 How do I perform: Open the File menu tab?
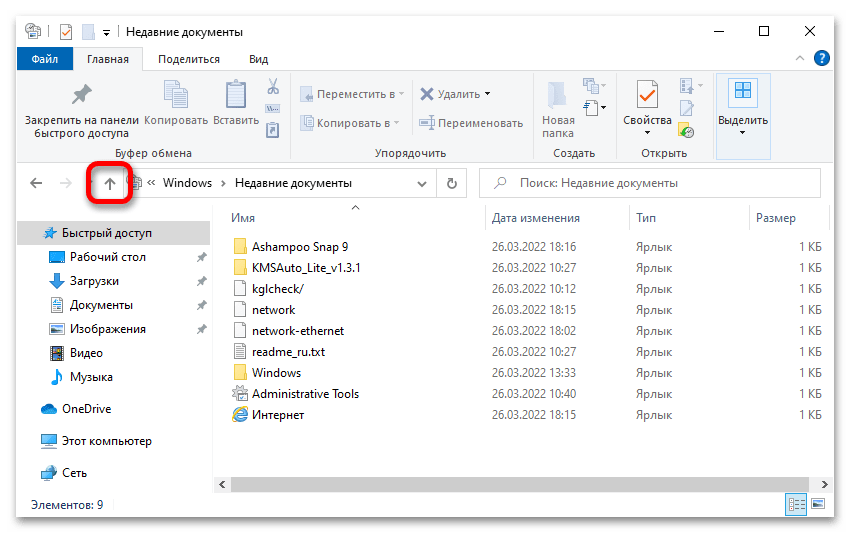click(45, 59)
